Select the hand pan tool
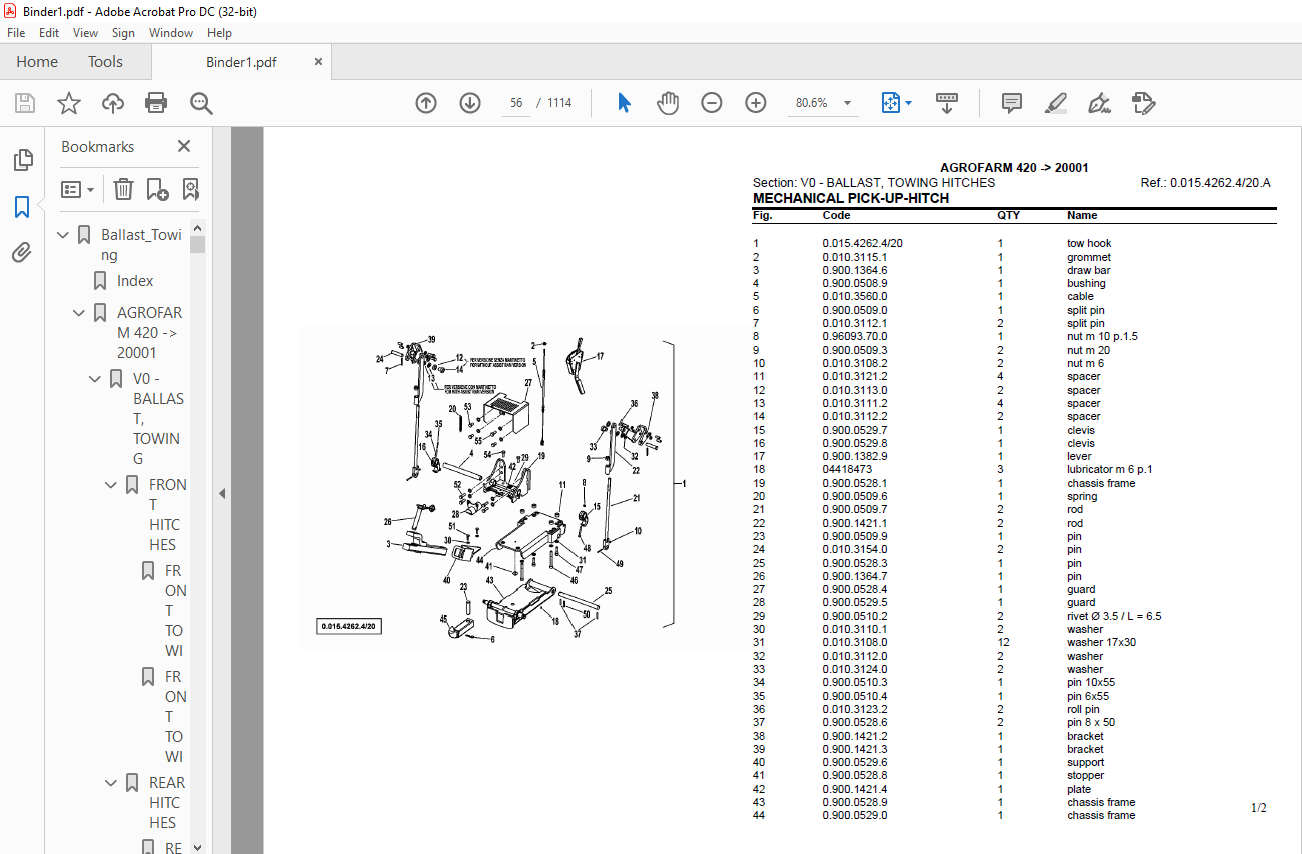 click(668, 103)
